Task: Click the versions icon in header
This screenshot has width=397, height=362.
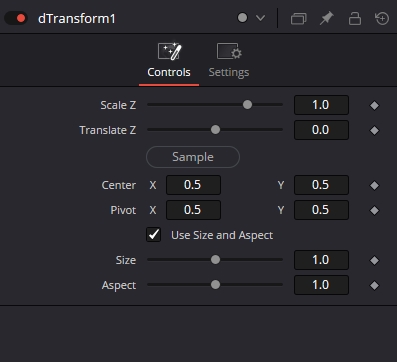Action: pyautogui.click(x=298, y=19)
